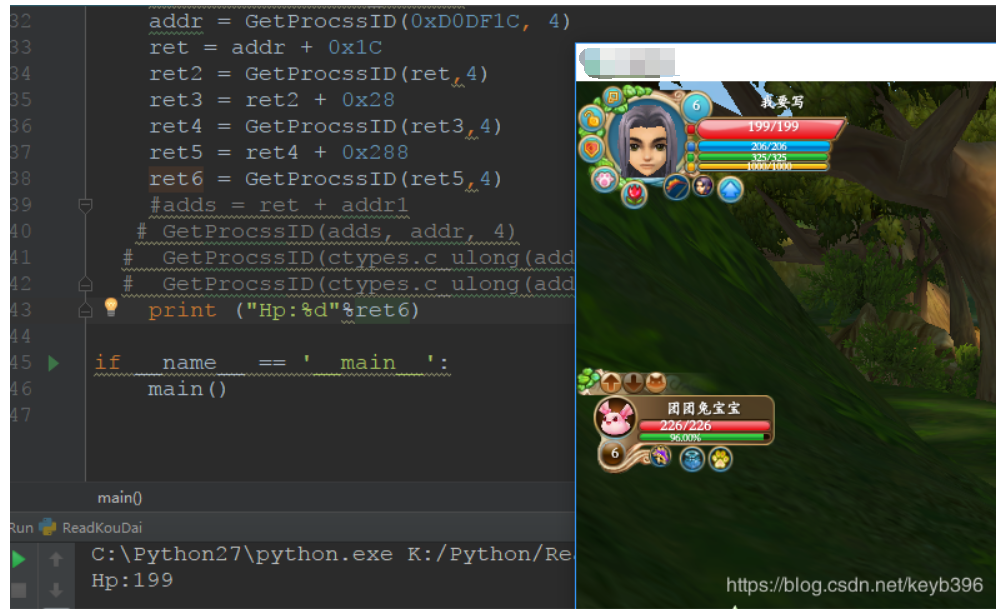The height and width of the screenshot is (610, 998).
Task: Click the python.exe command line in console
Action: pyautogui.click(x=332, y=555)
